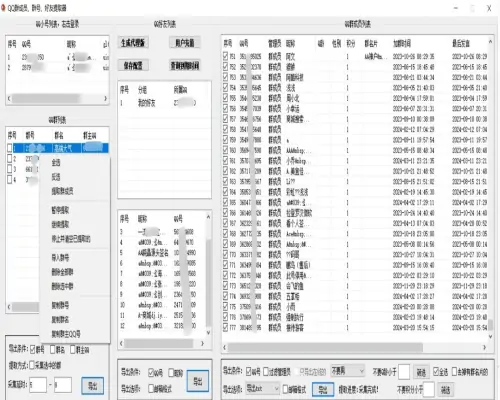Click 导出 button in group list panel
The image size is (500, 400).
[92, 386]
